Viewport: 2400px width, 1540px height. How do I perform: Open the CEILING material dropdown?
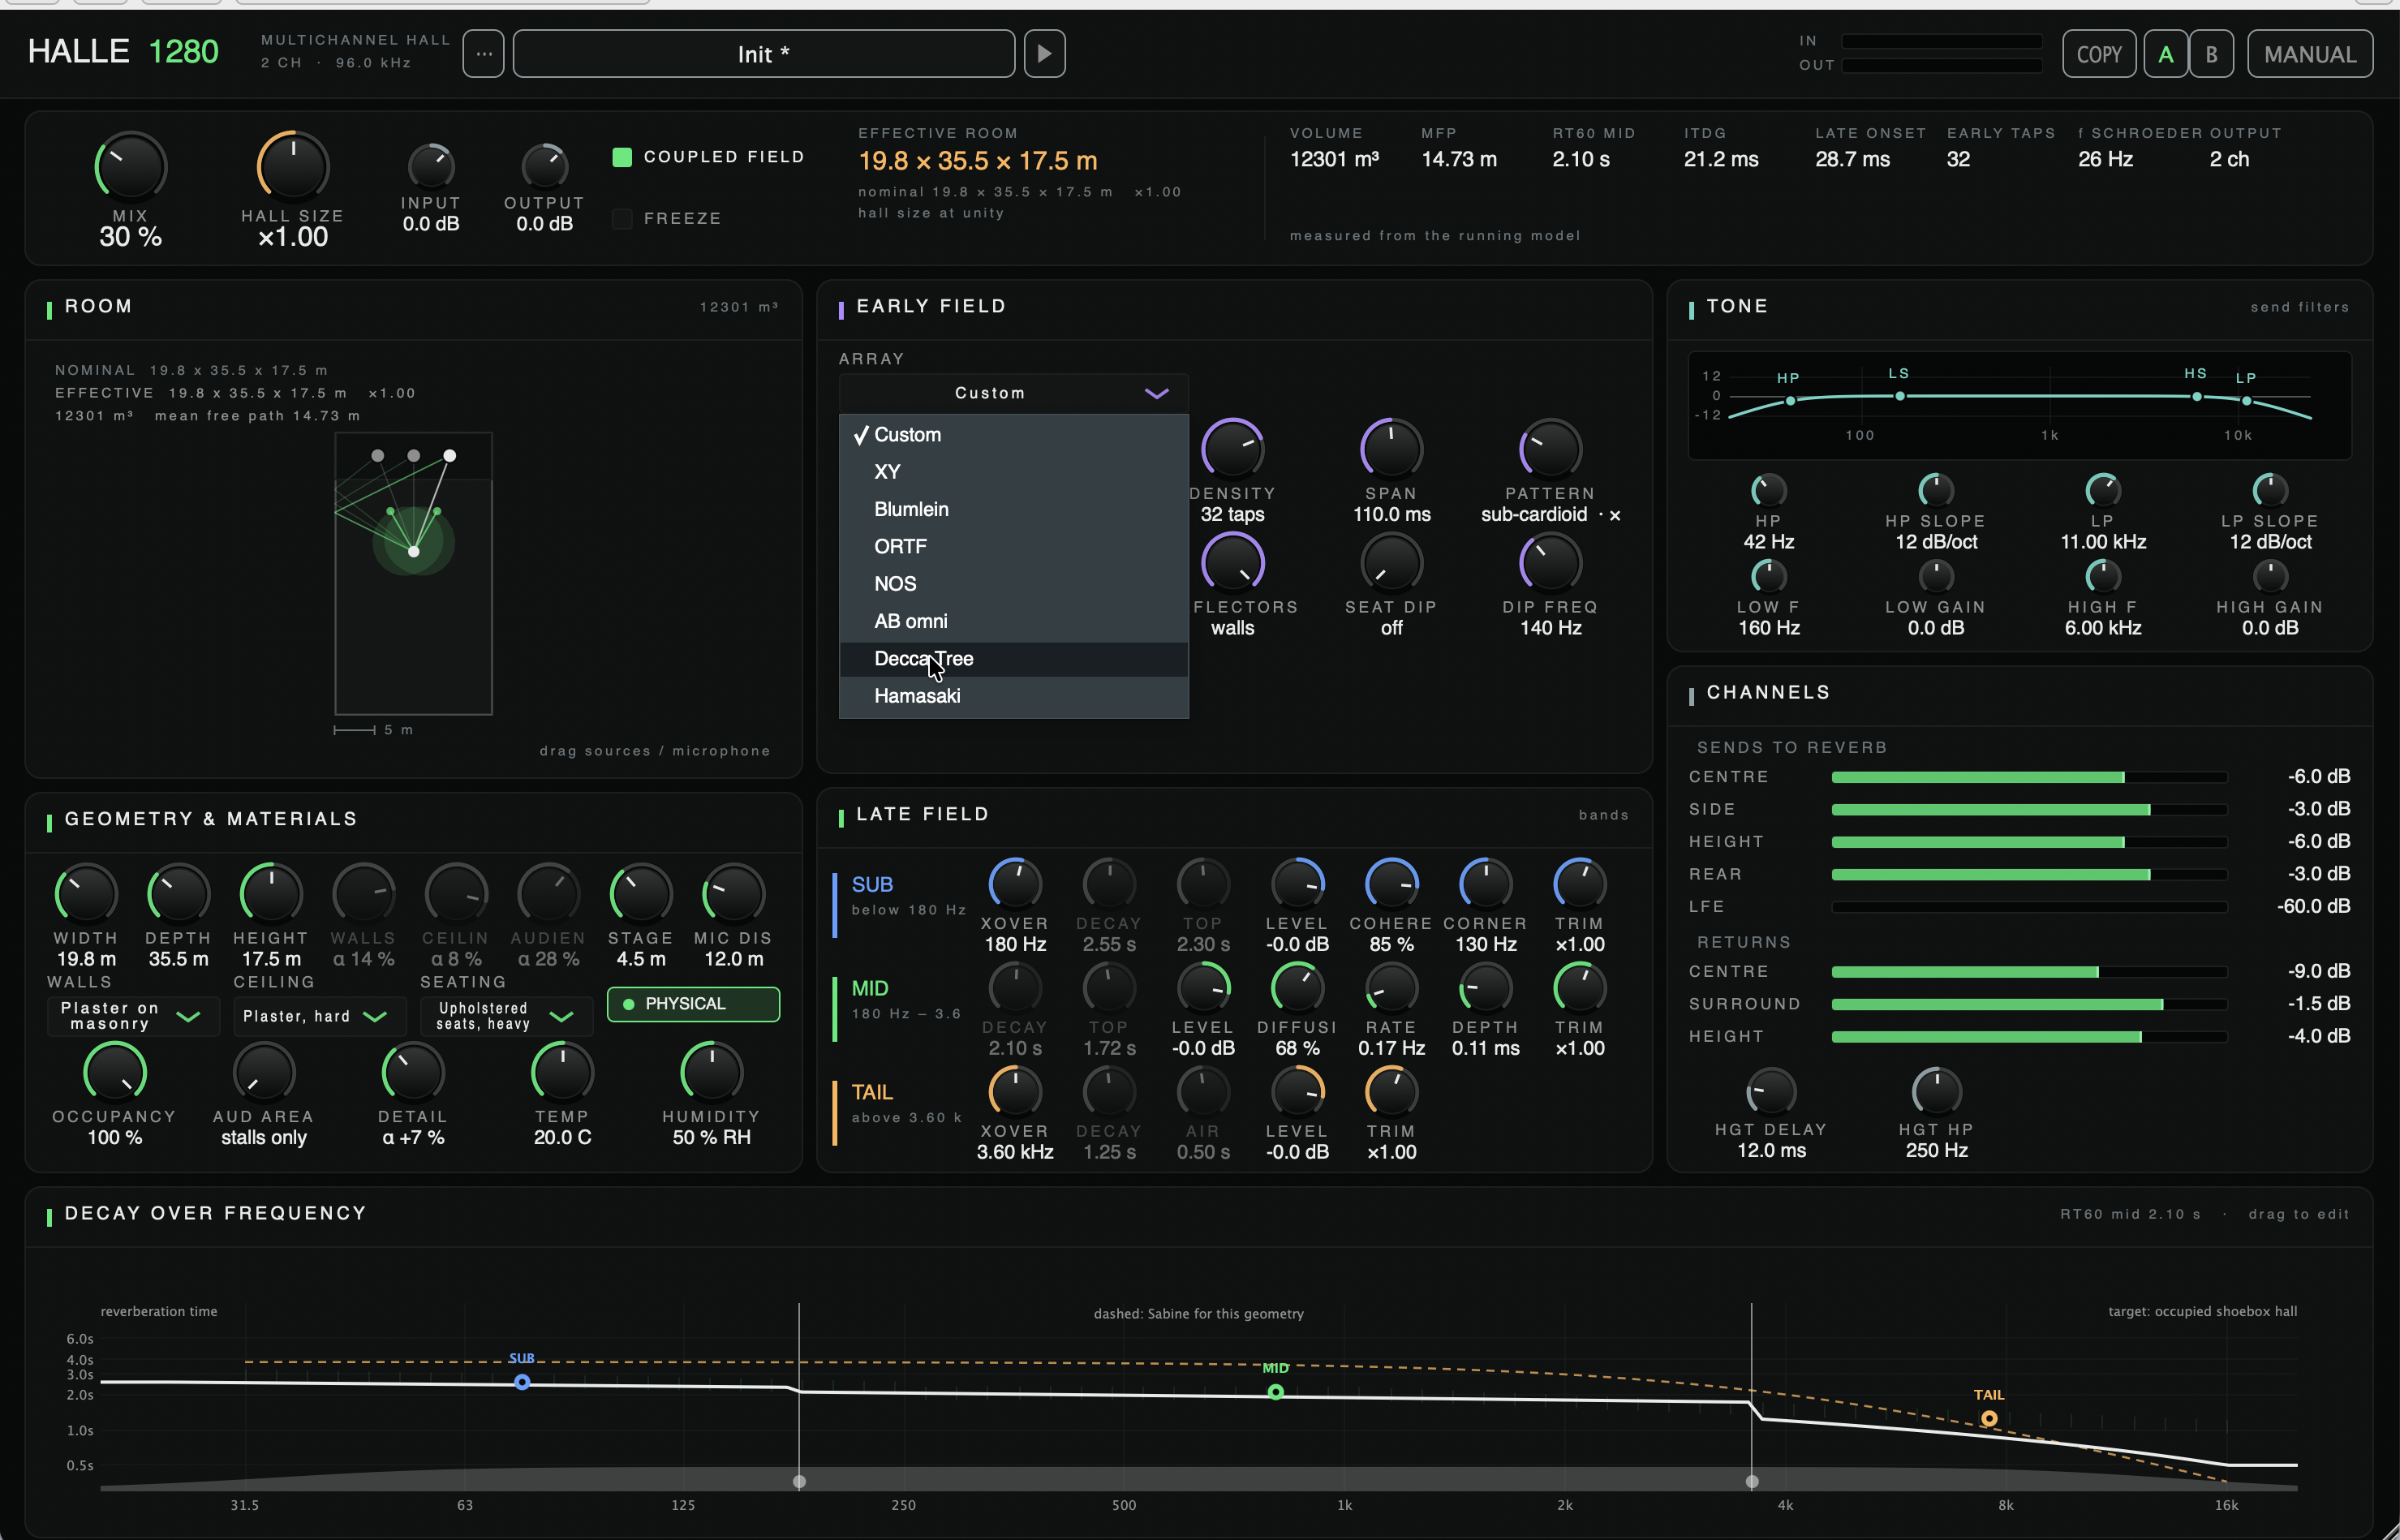(x=319, y=1016)
